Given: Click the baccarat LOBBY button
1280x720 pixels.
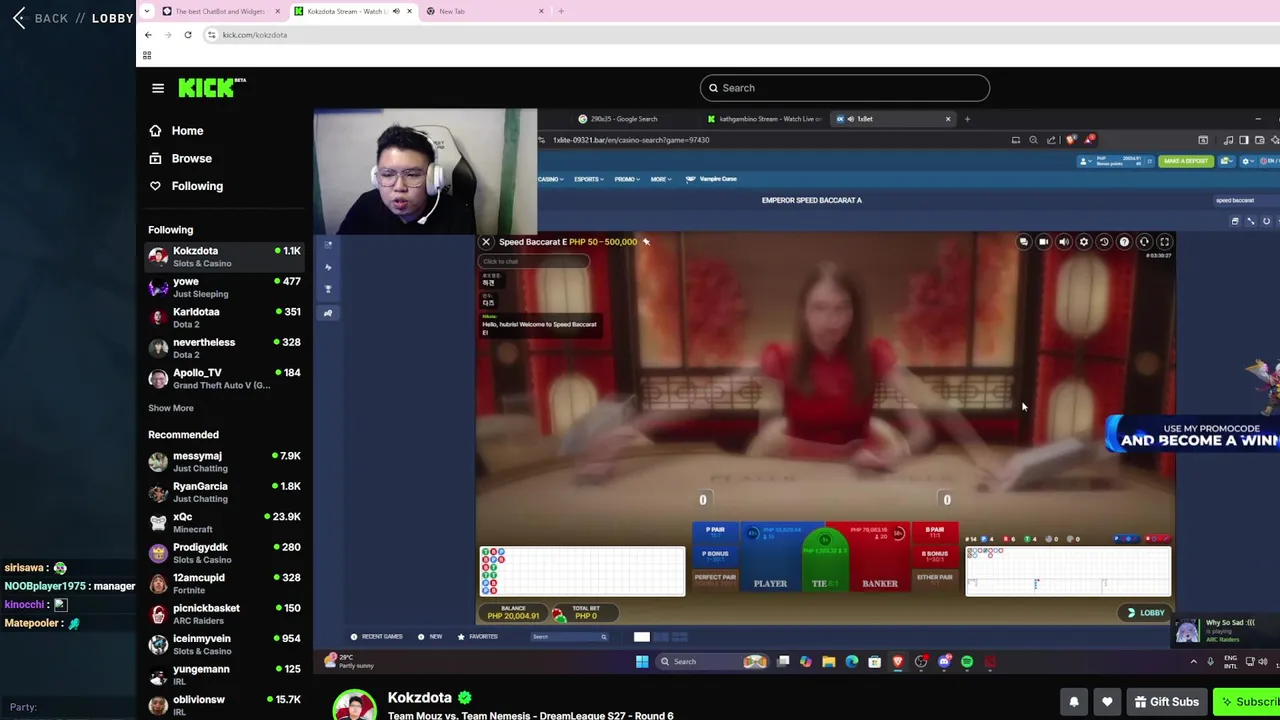Looking at the screenshot, I should coord(1146,613).
